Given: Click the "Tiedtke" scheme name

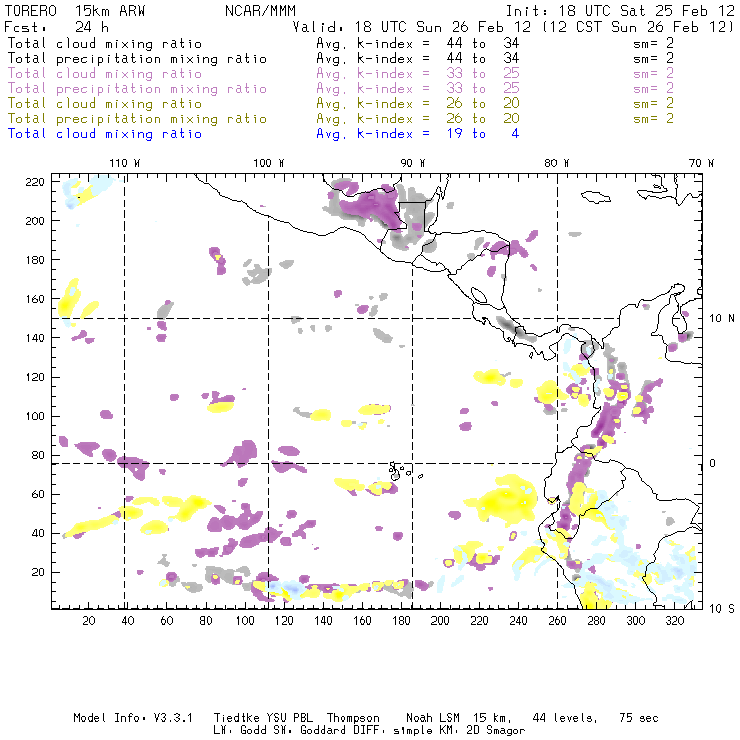Looking at the screenshot, I should coord(236,718).
